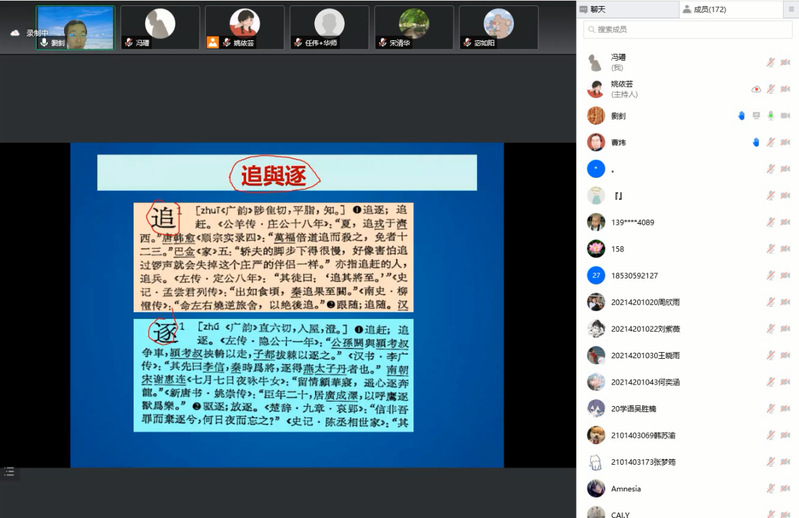The width and height of the screenshot is (799, 518).
Task: Toggle camera for 冯珊 in member list
Action: pos(787,62)
